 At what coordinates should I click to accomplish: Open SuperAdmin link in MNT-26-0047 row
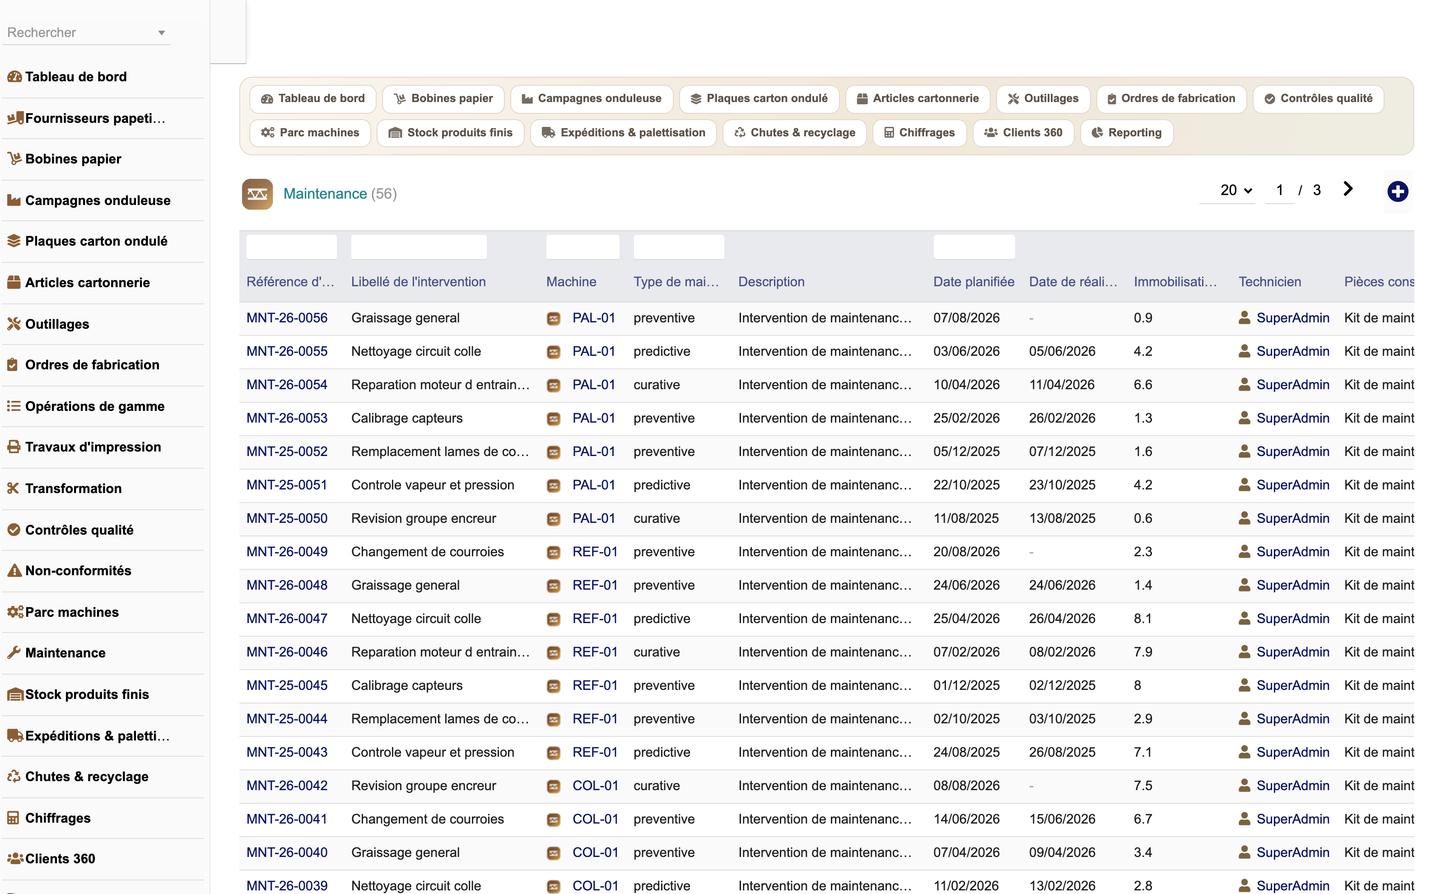1293,619
